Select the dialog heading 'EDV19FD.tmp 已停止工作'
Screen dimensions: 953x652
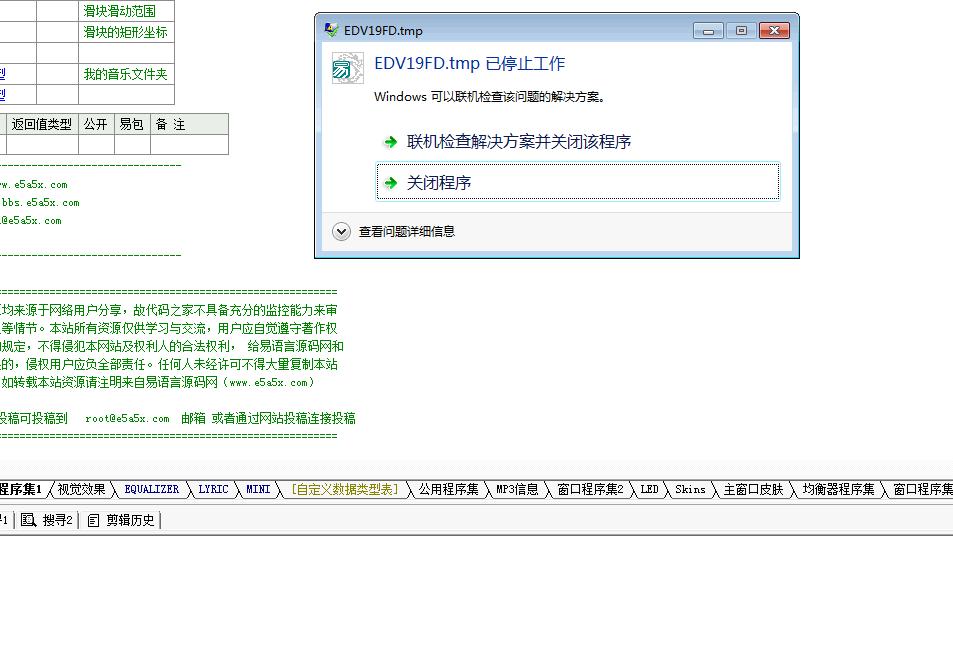469,63
